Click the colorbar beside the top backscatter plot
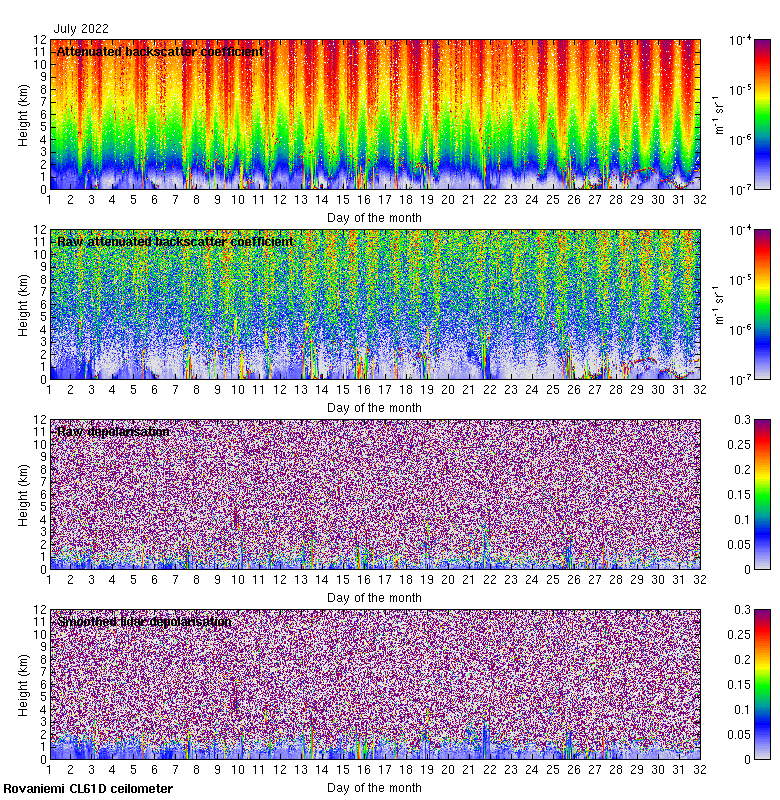The image size is (780, 800). pyautogui.click(x=734, y=114)
